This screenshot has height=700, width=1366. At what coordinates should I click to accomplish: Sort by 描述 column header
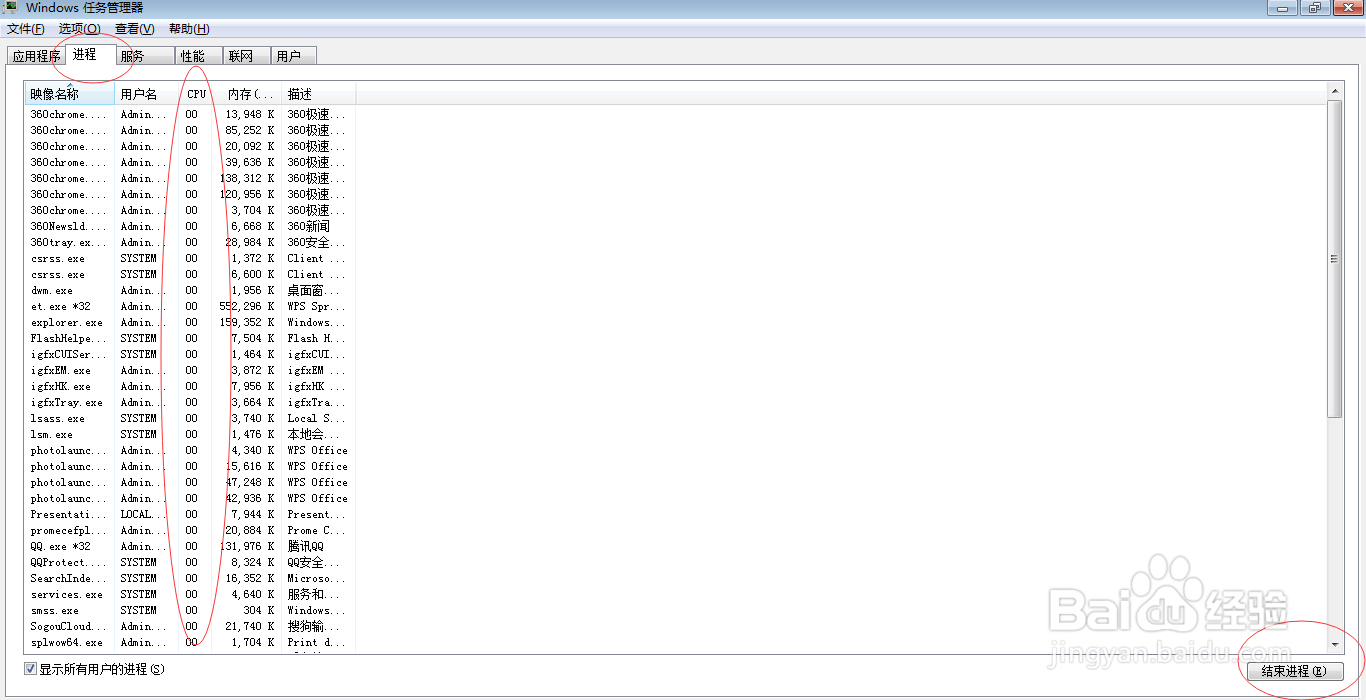pos(319,94)
